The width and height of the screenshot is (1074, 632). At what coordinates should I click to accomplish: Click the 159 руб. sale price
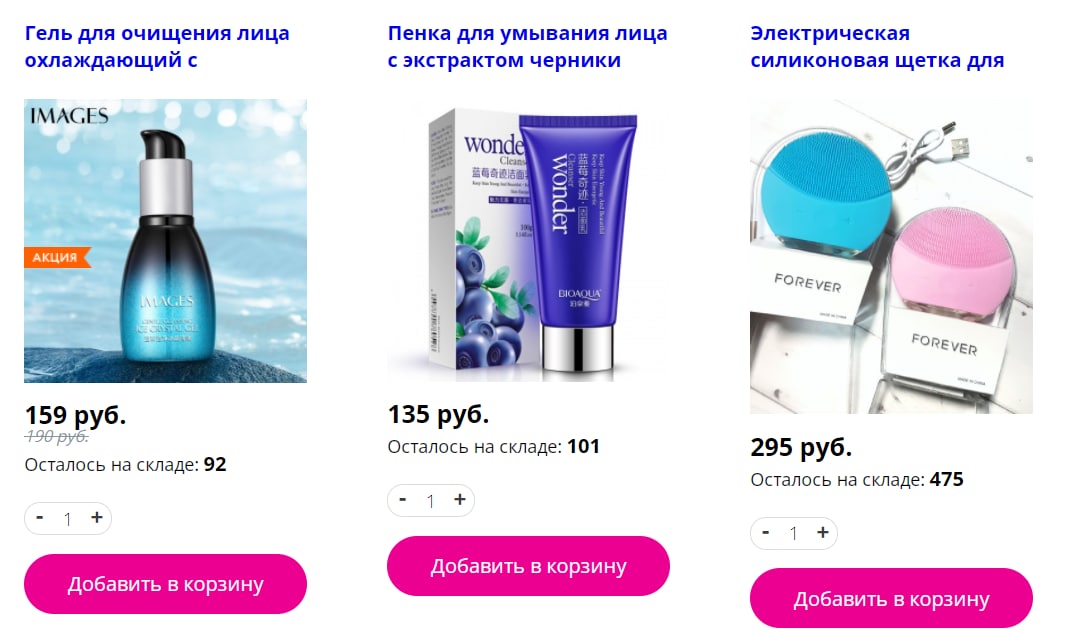(x=75, y=415)
